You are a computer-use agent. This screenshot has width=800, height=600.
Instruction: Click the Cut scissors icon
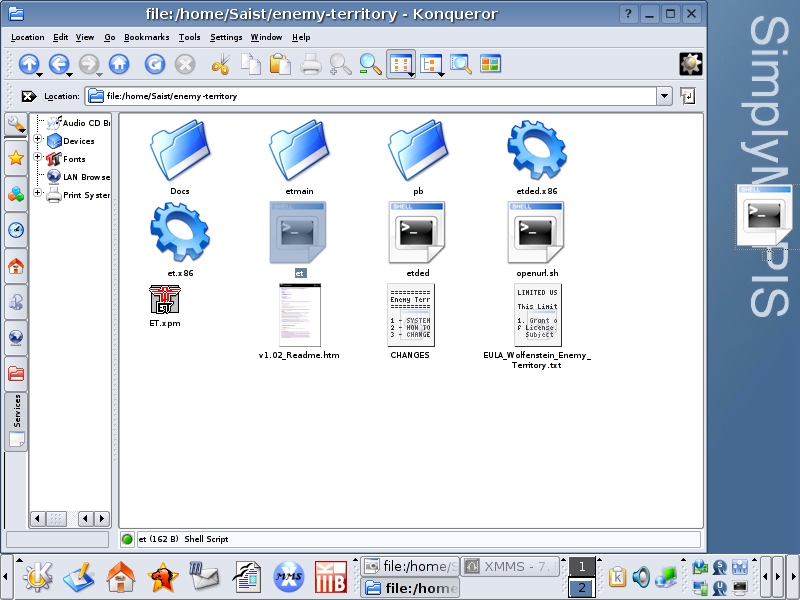pyautogui.click(x=220, y=64)
